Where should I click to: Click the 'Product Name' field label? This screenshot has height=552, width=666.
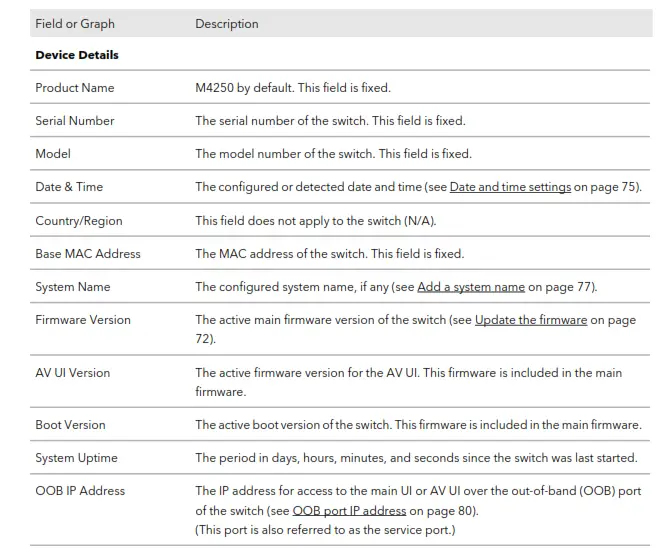[75, 88]
